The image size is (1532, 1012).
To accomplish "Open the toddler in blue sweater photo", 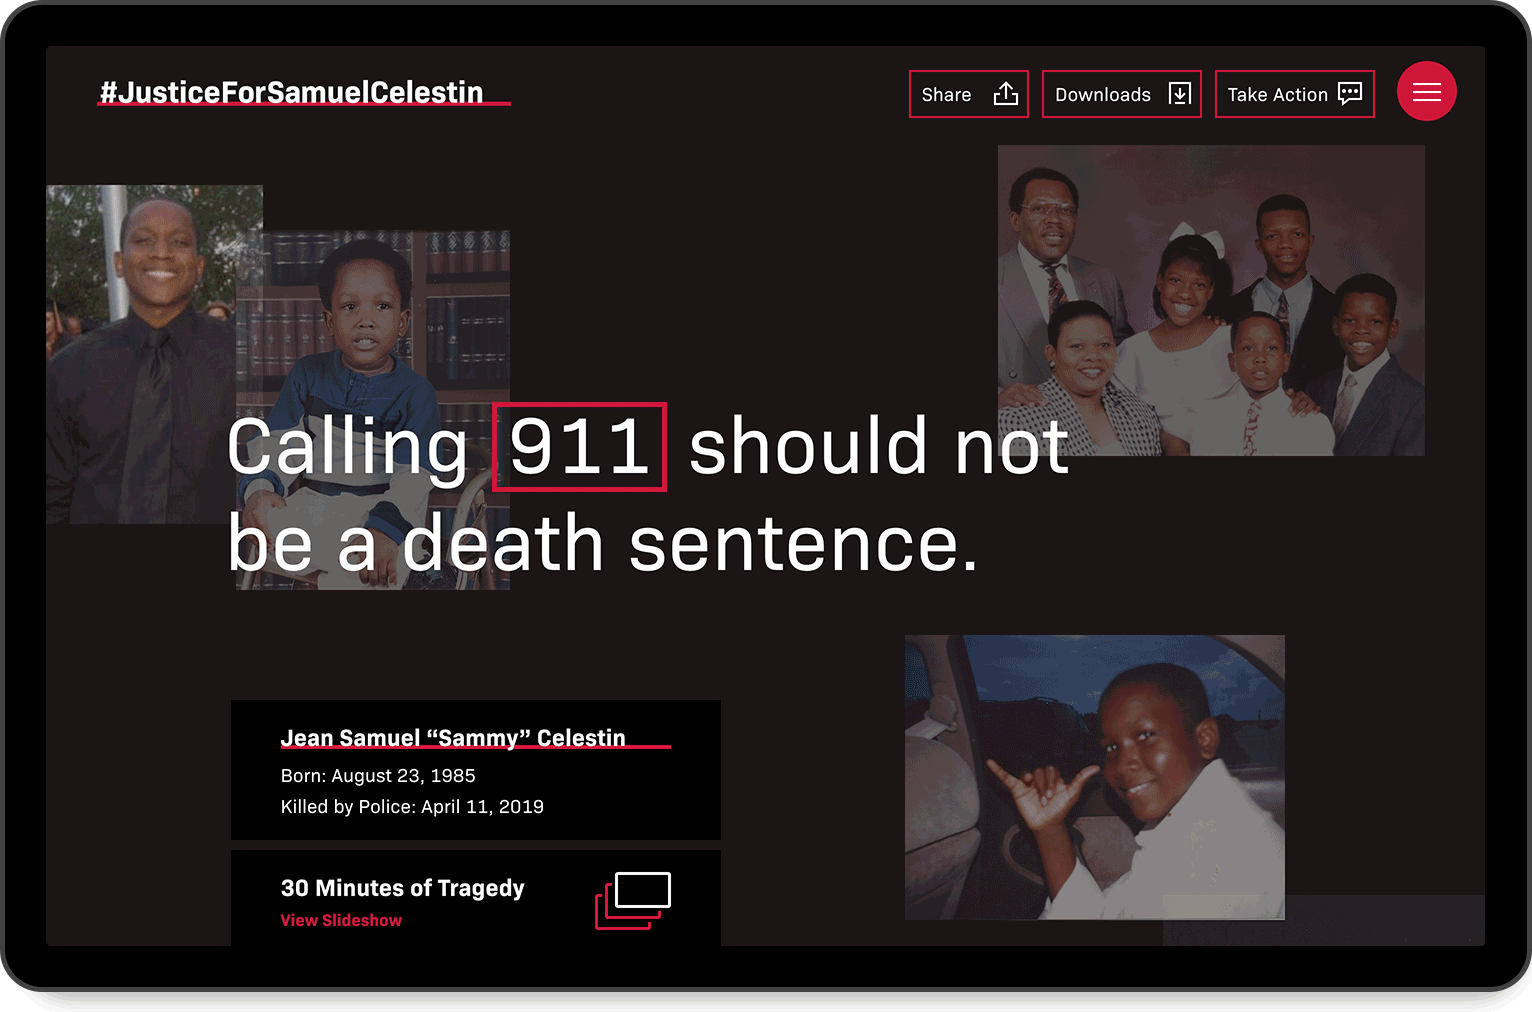I will (373, 410).
